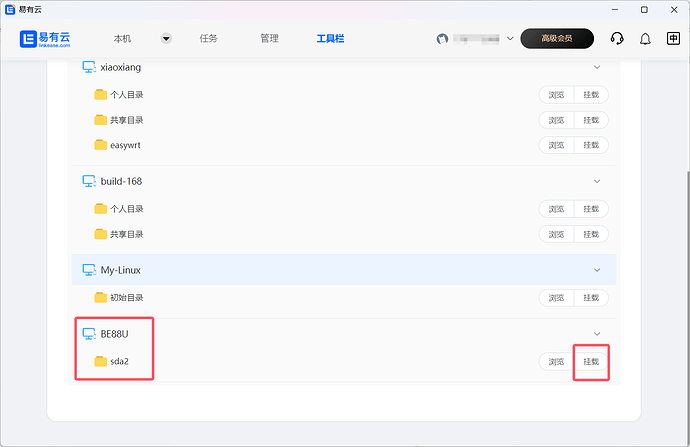Click the 高级会员 premium button
690x447 pixels.
click(557, 39)
